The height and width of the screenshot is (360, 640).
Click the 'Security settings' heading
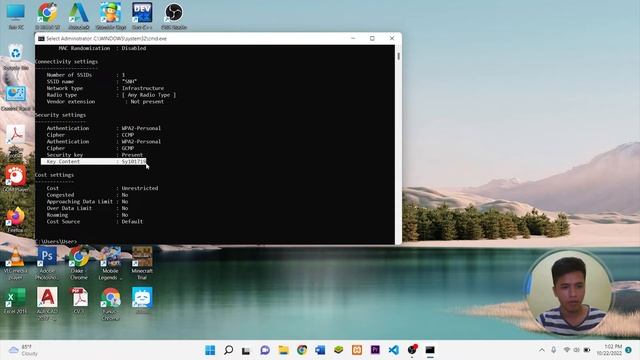(x=60, y=115)
